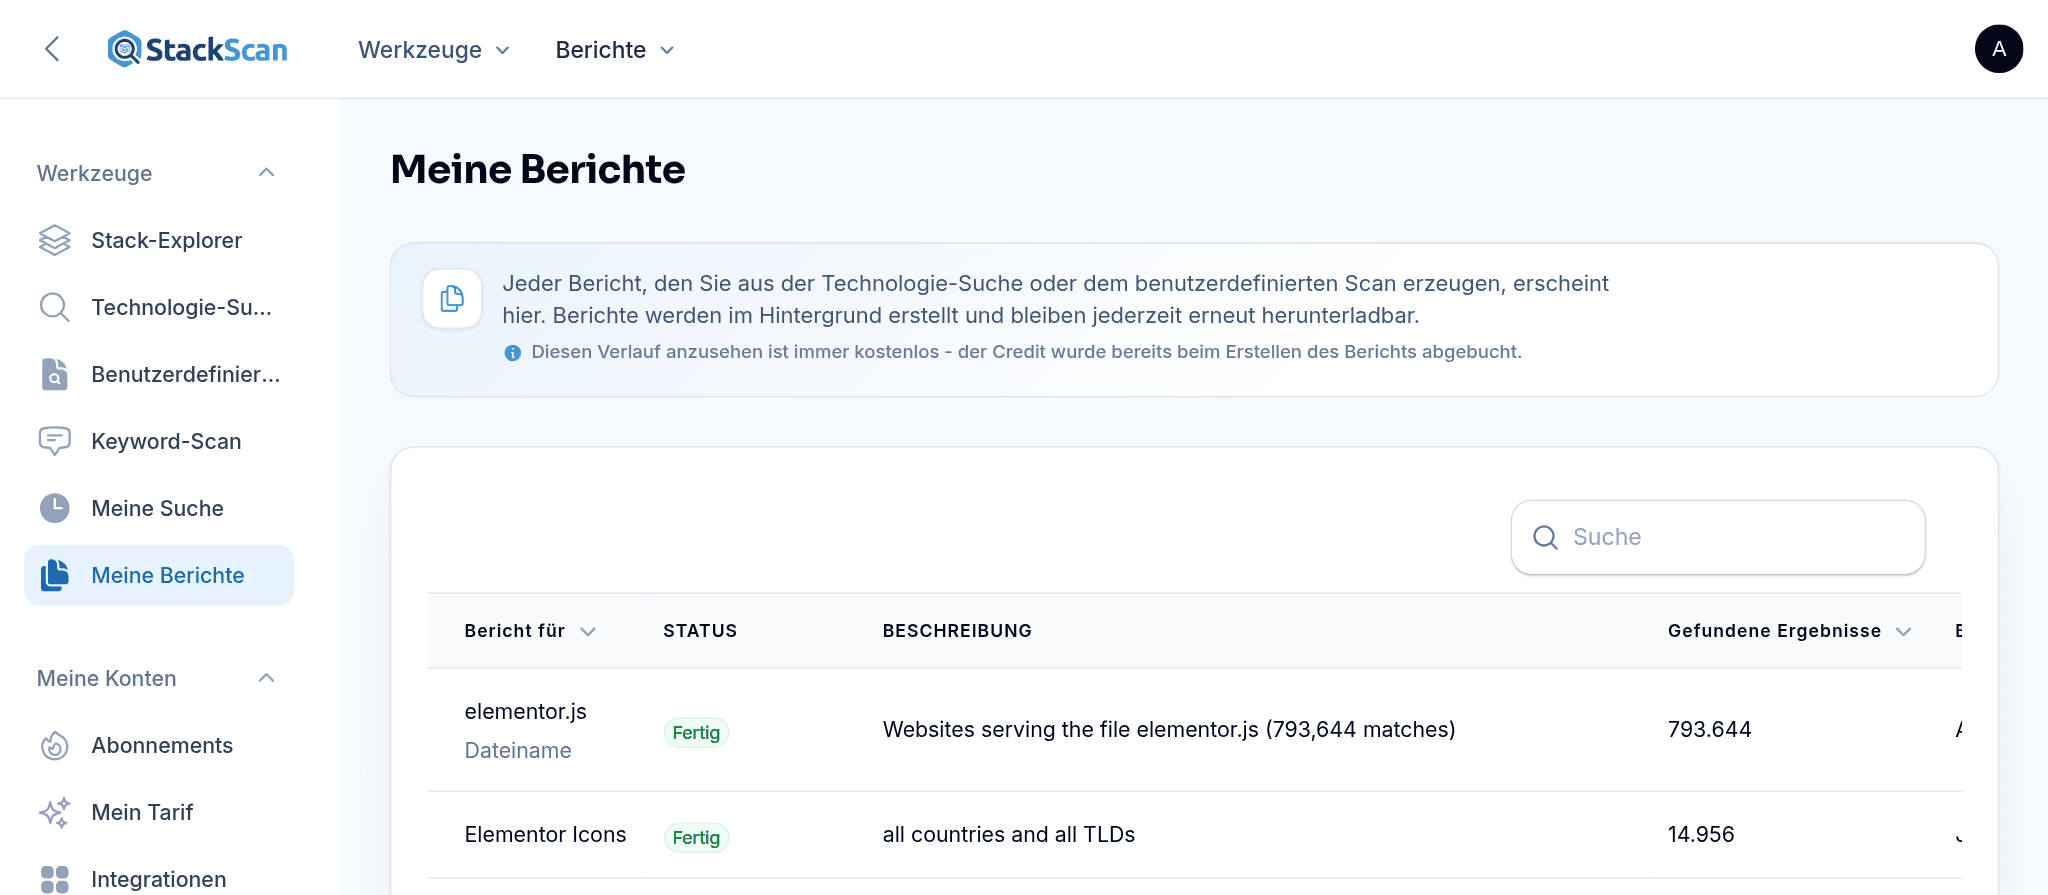Viewport: 2048px width, 895px height.
Task: Open the Mein Tarif page link
Action: coord(159,812)
